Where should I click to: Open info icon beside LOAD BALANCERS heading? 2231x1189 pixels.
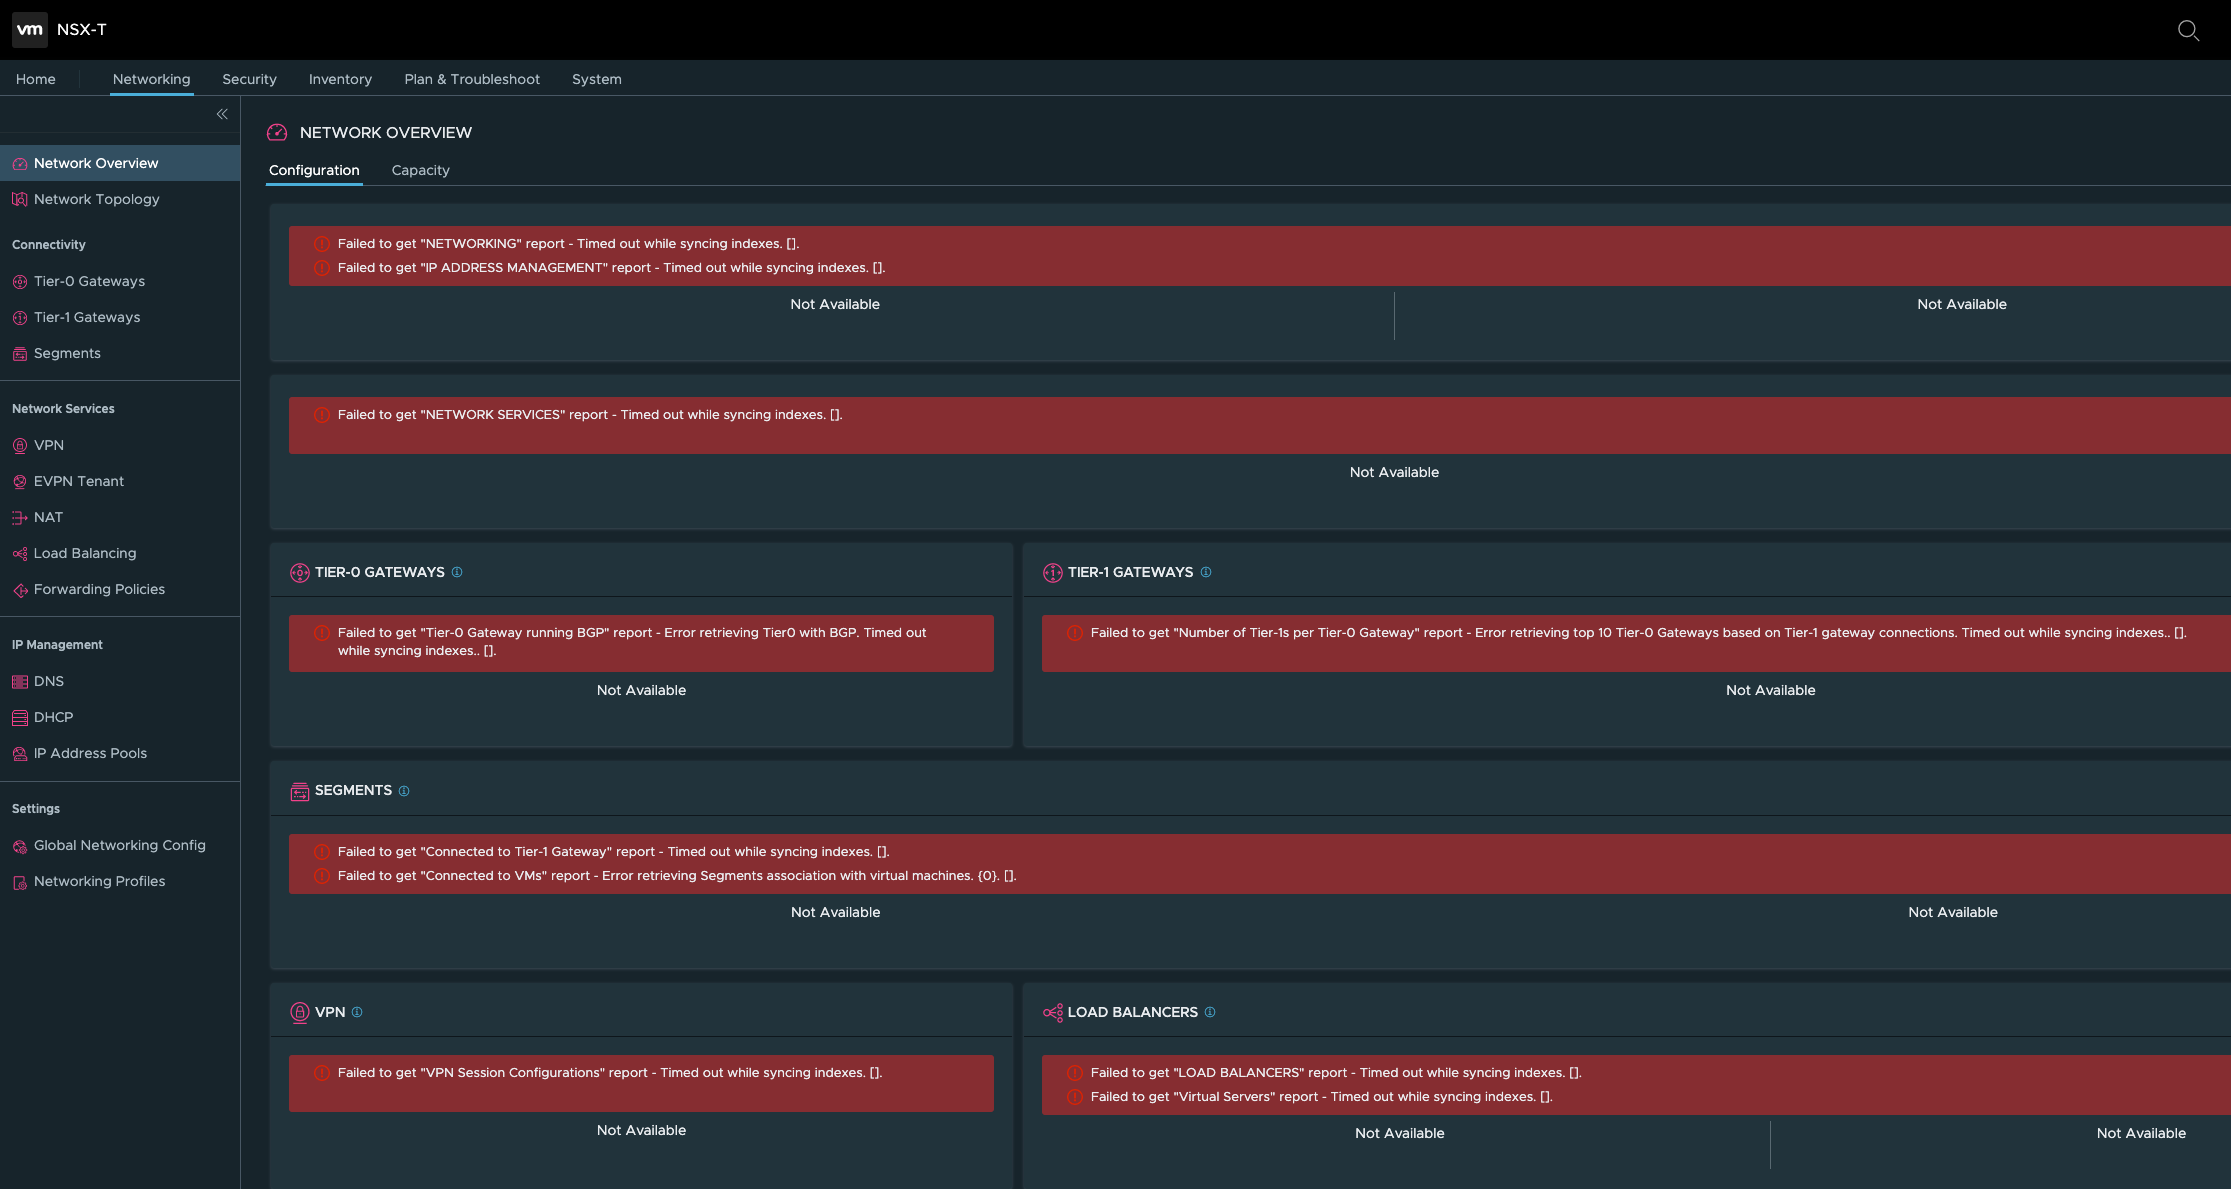tap(1210, 1012)
